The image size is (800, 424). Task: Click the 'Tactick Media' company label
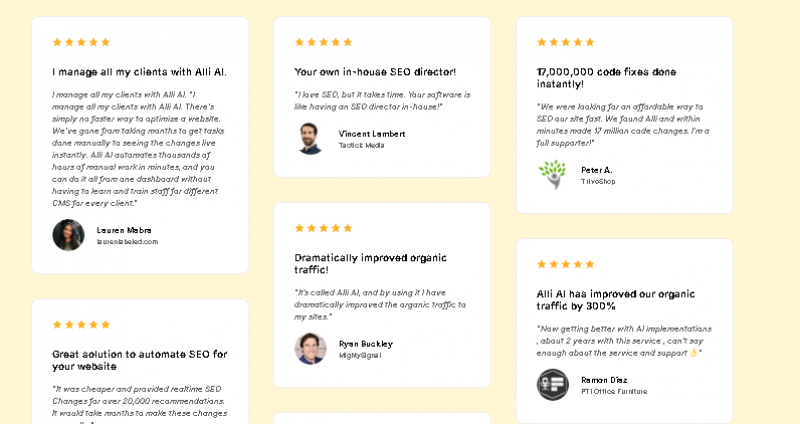[361, 145]
